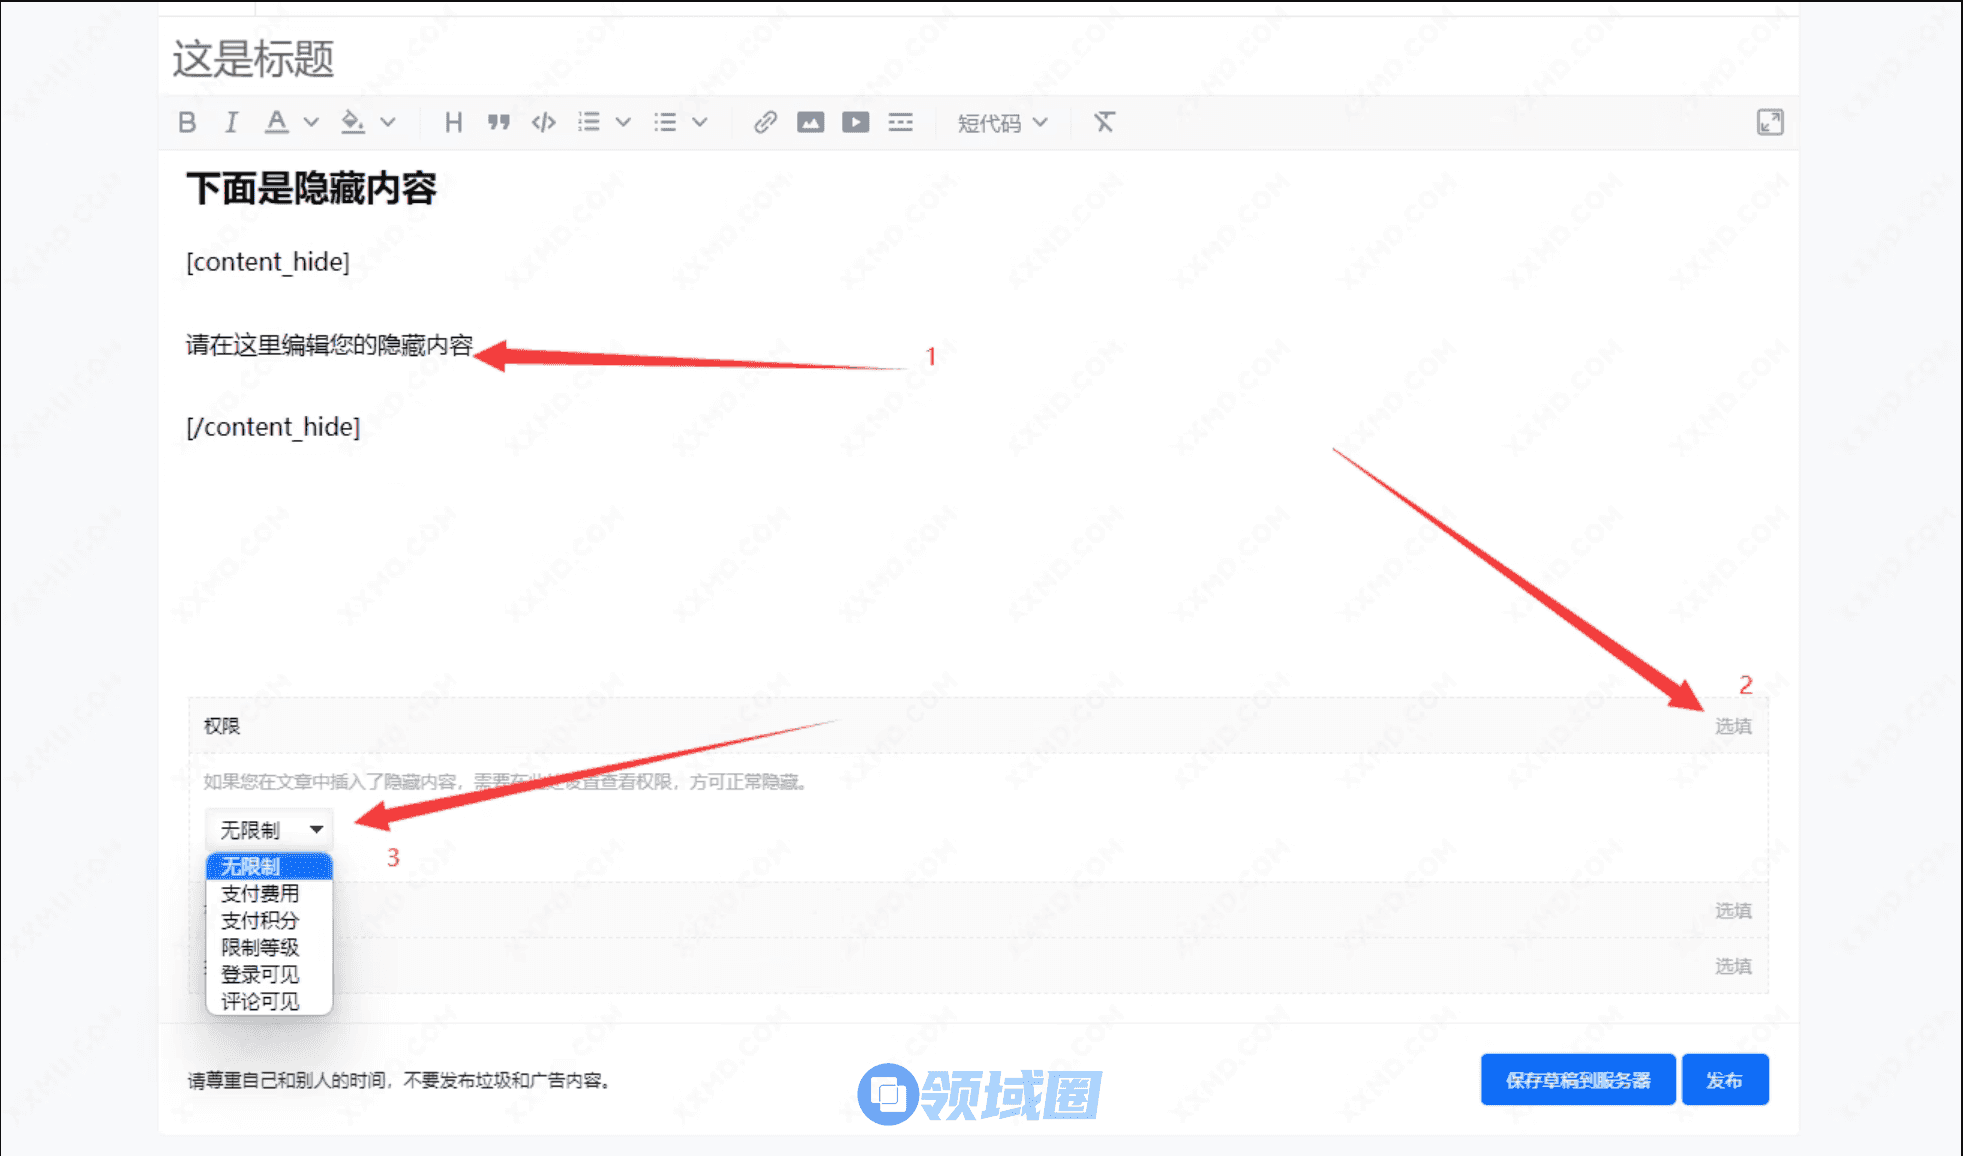Expand the 短代码 shortcode menu
1963x1156 pixels.
coord(1001,122)
